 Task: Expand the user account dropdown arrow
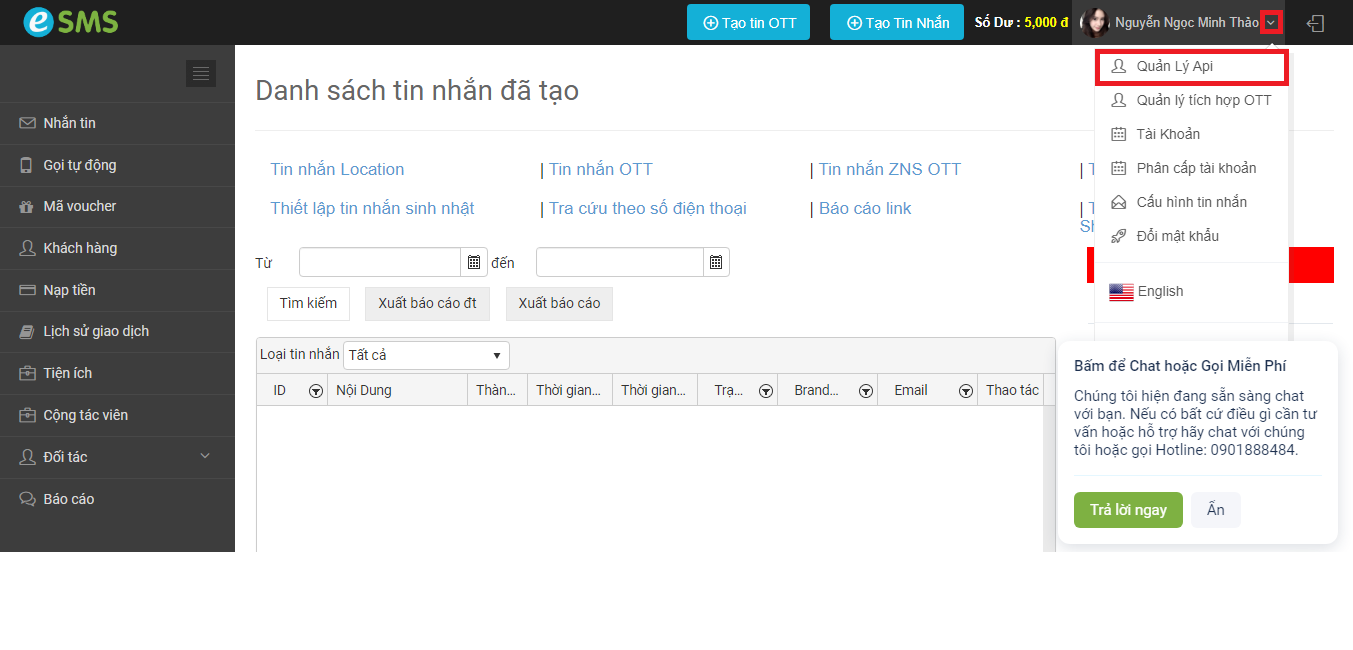[1271, 22]
